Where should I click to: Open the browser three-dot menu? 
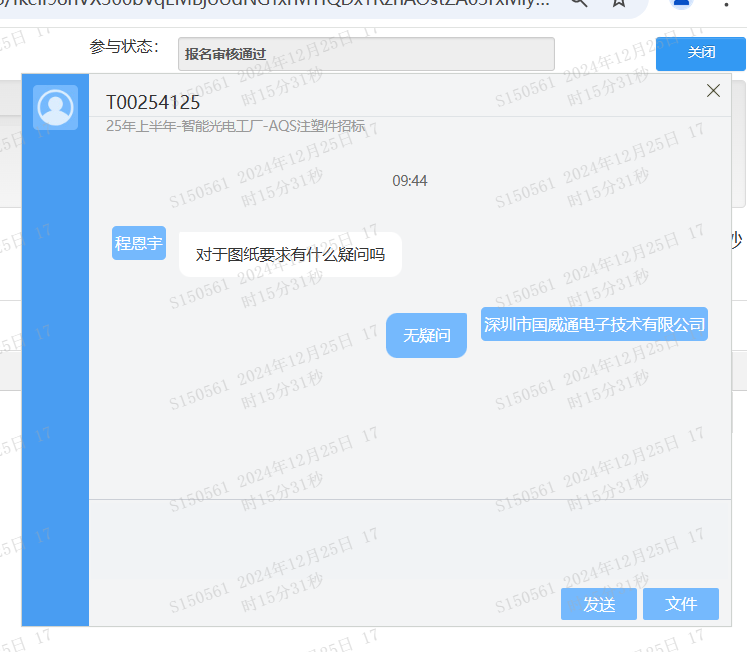pyautogui.click(x=725, y=5)
